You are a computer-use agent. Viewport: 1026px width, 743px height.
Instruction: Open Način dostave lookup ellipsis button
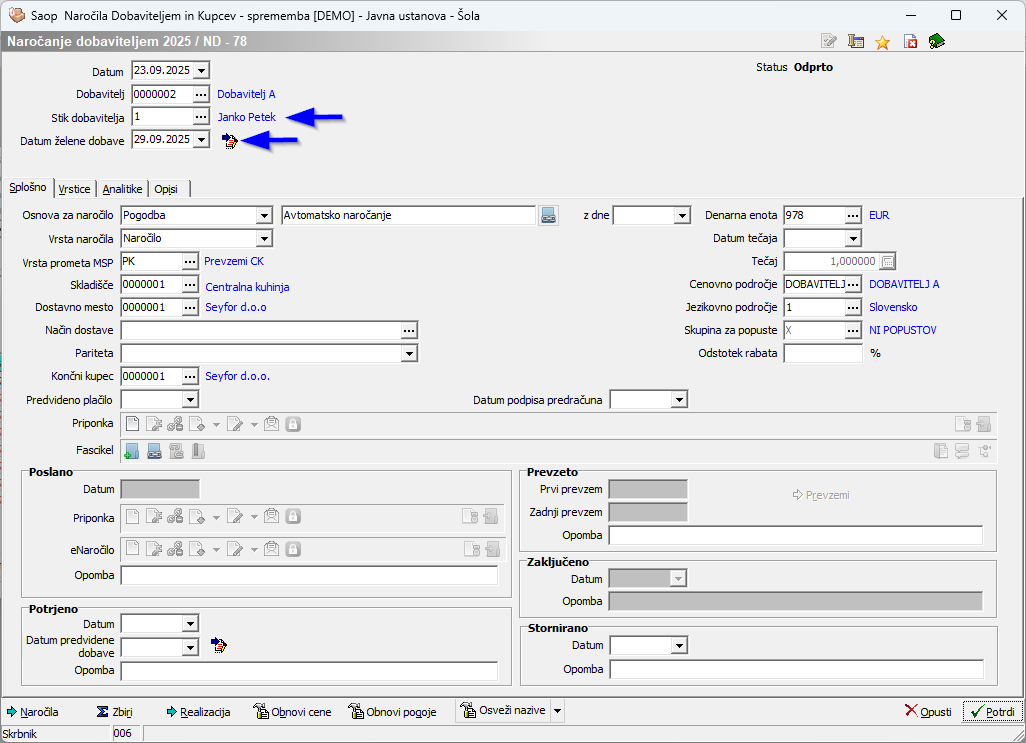[x=409, y=331]
